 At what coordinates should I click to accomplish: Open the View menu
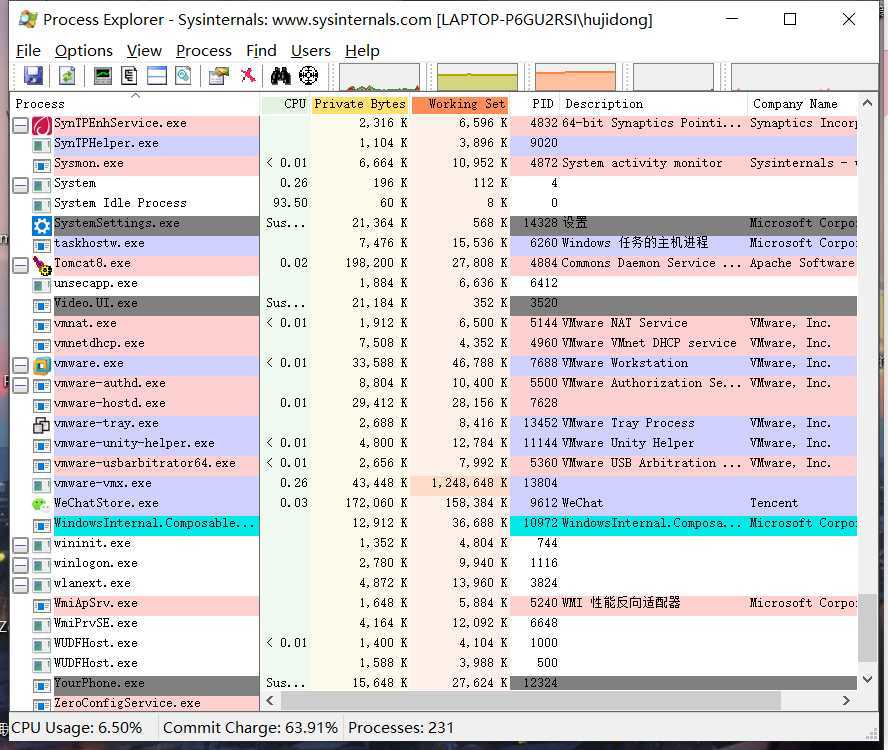coord(144,51)
